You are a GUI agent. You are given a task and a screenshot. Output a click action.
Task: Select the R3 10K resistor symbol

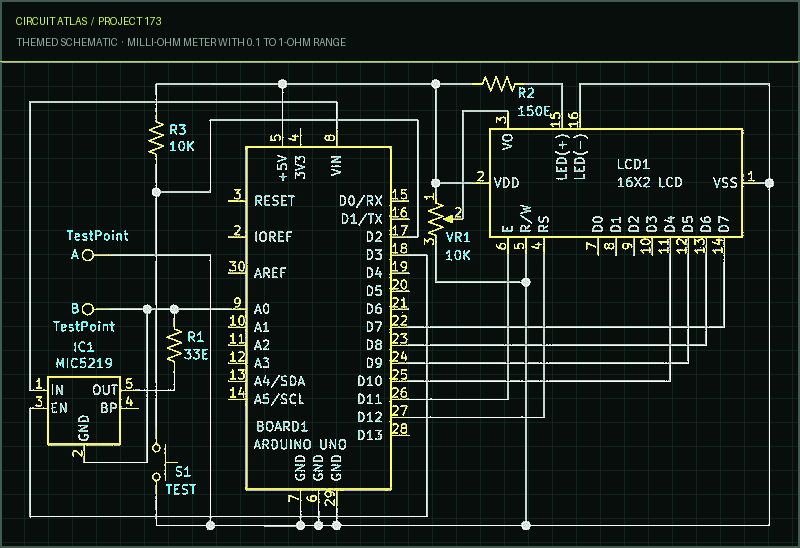[x=156, y=137]
